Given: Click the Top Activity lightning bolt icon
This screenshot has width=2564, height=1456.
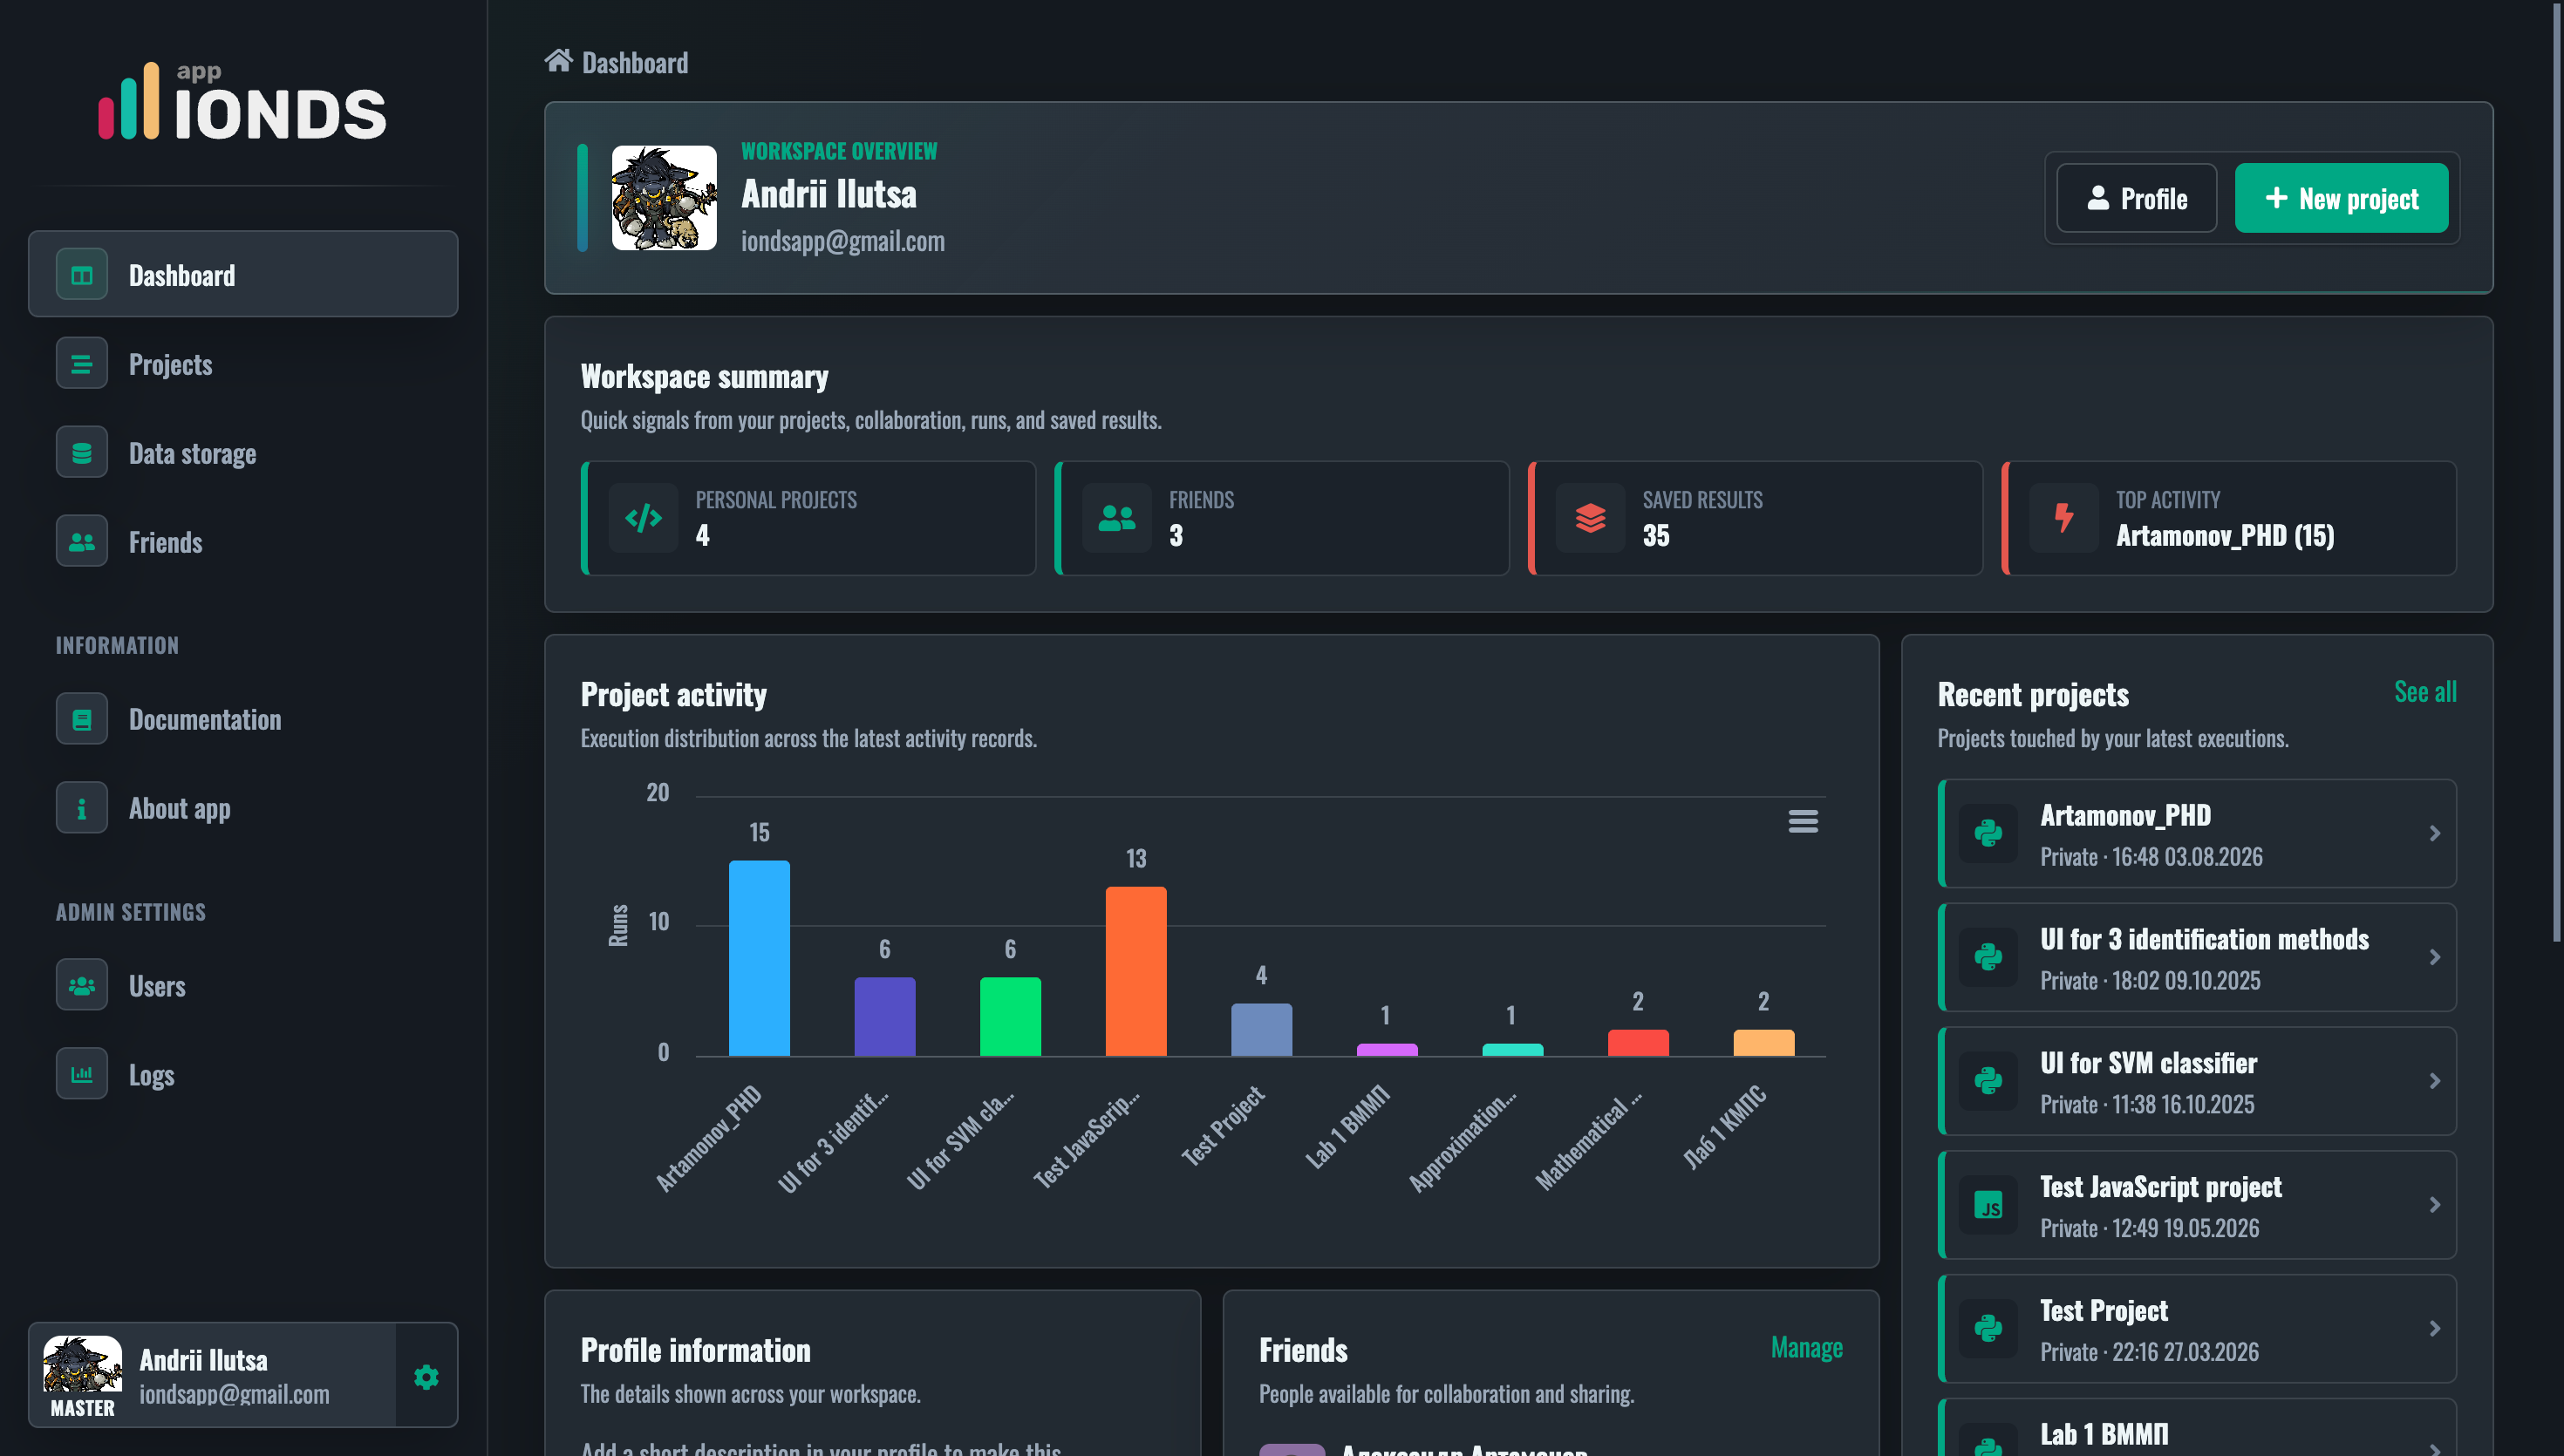Looking at the screenshot, I should pos(2063,517).
